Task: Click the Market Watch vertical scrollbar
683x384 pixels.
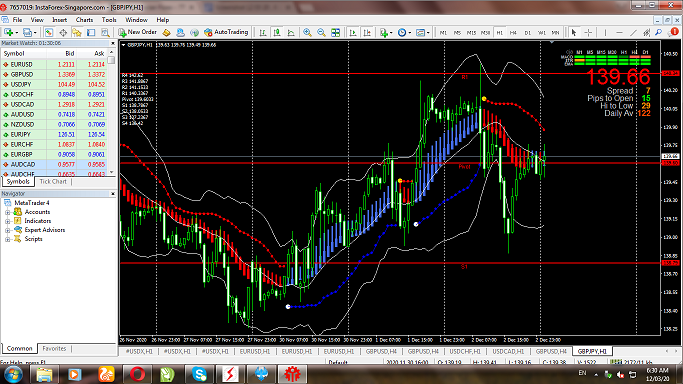Action: click(x=112, y=113)
